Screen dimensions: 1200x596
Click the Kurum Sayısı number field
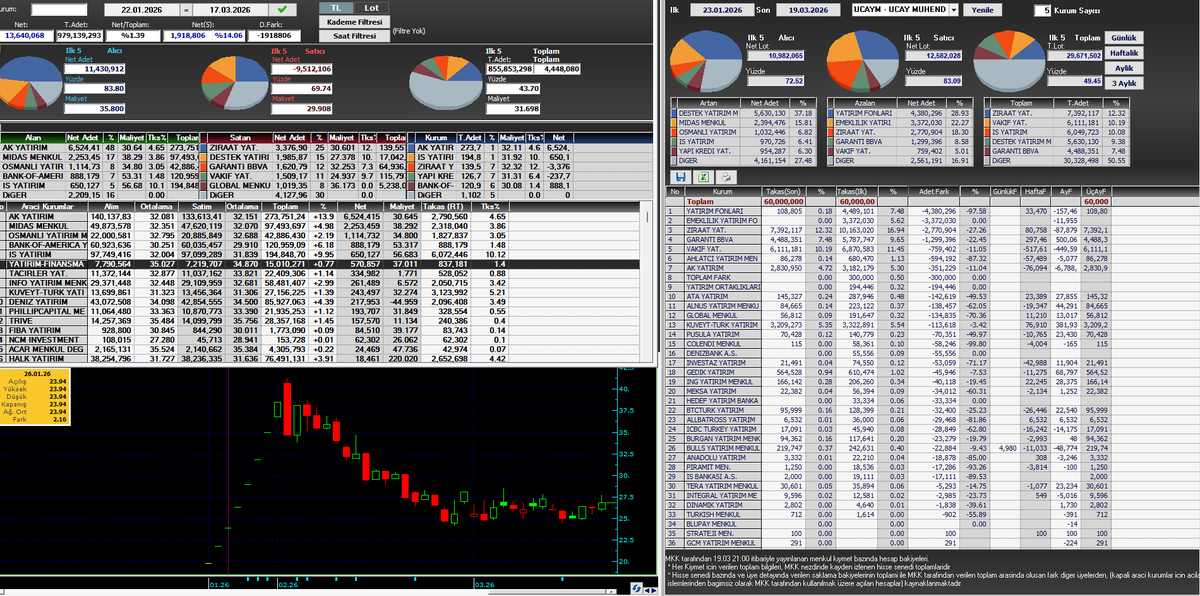pyautogui.click(x=1042, y=9)
